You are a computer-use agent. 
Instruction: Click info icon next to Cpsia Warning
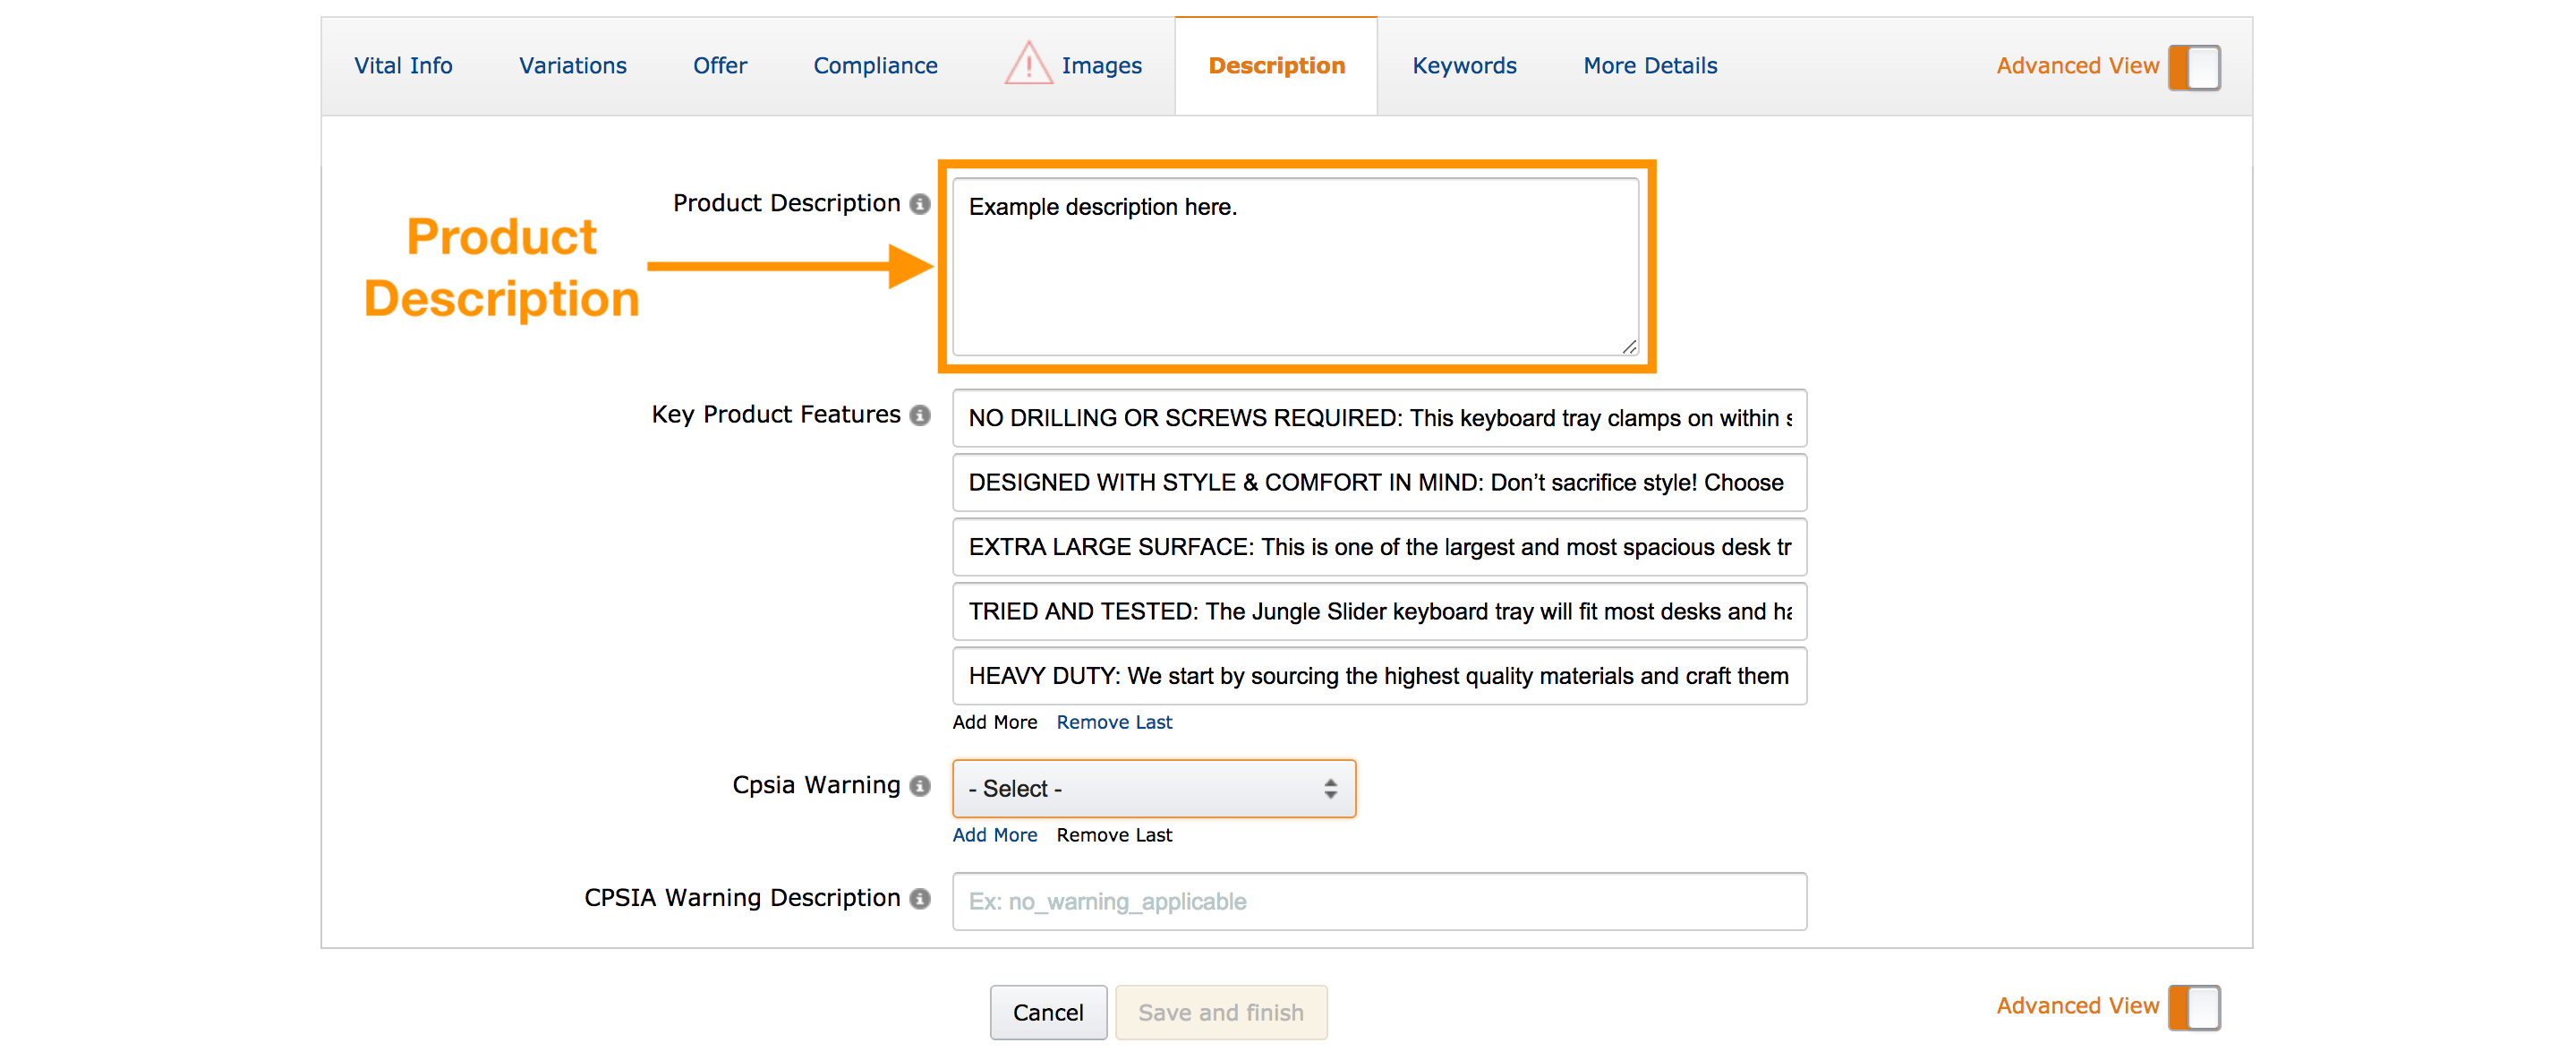(919, 786)
